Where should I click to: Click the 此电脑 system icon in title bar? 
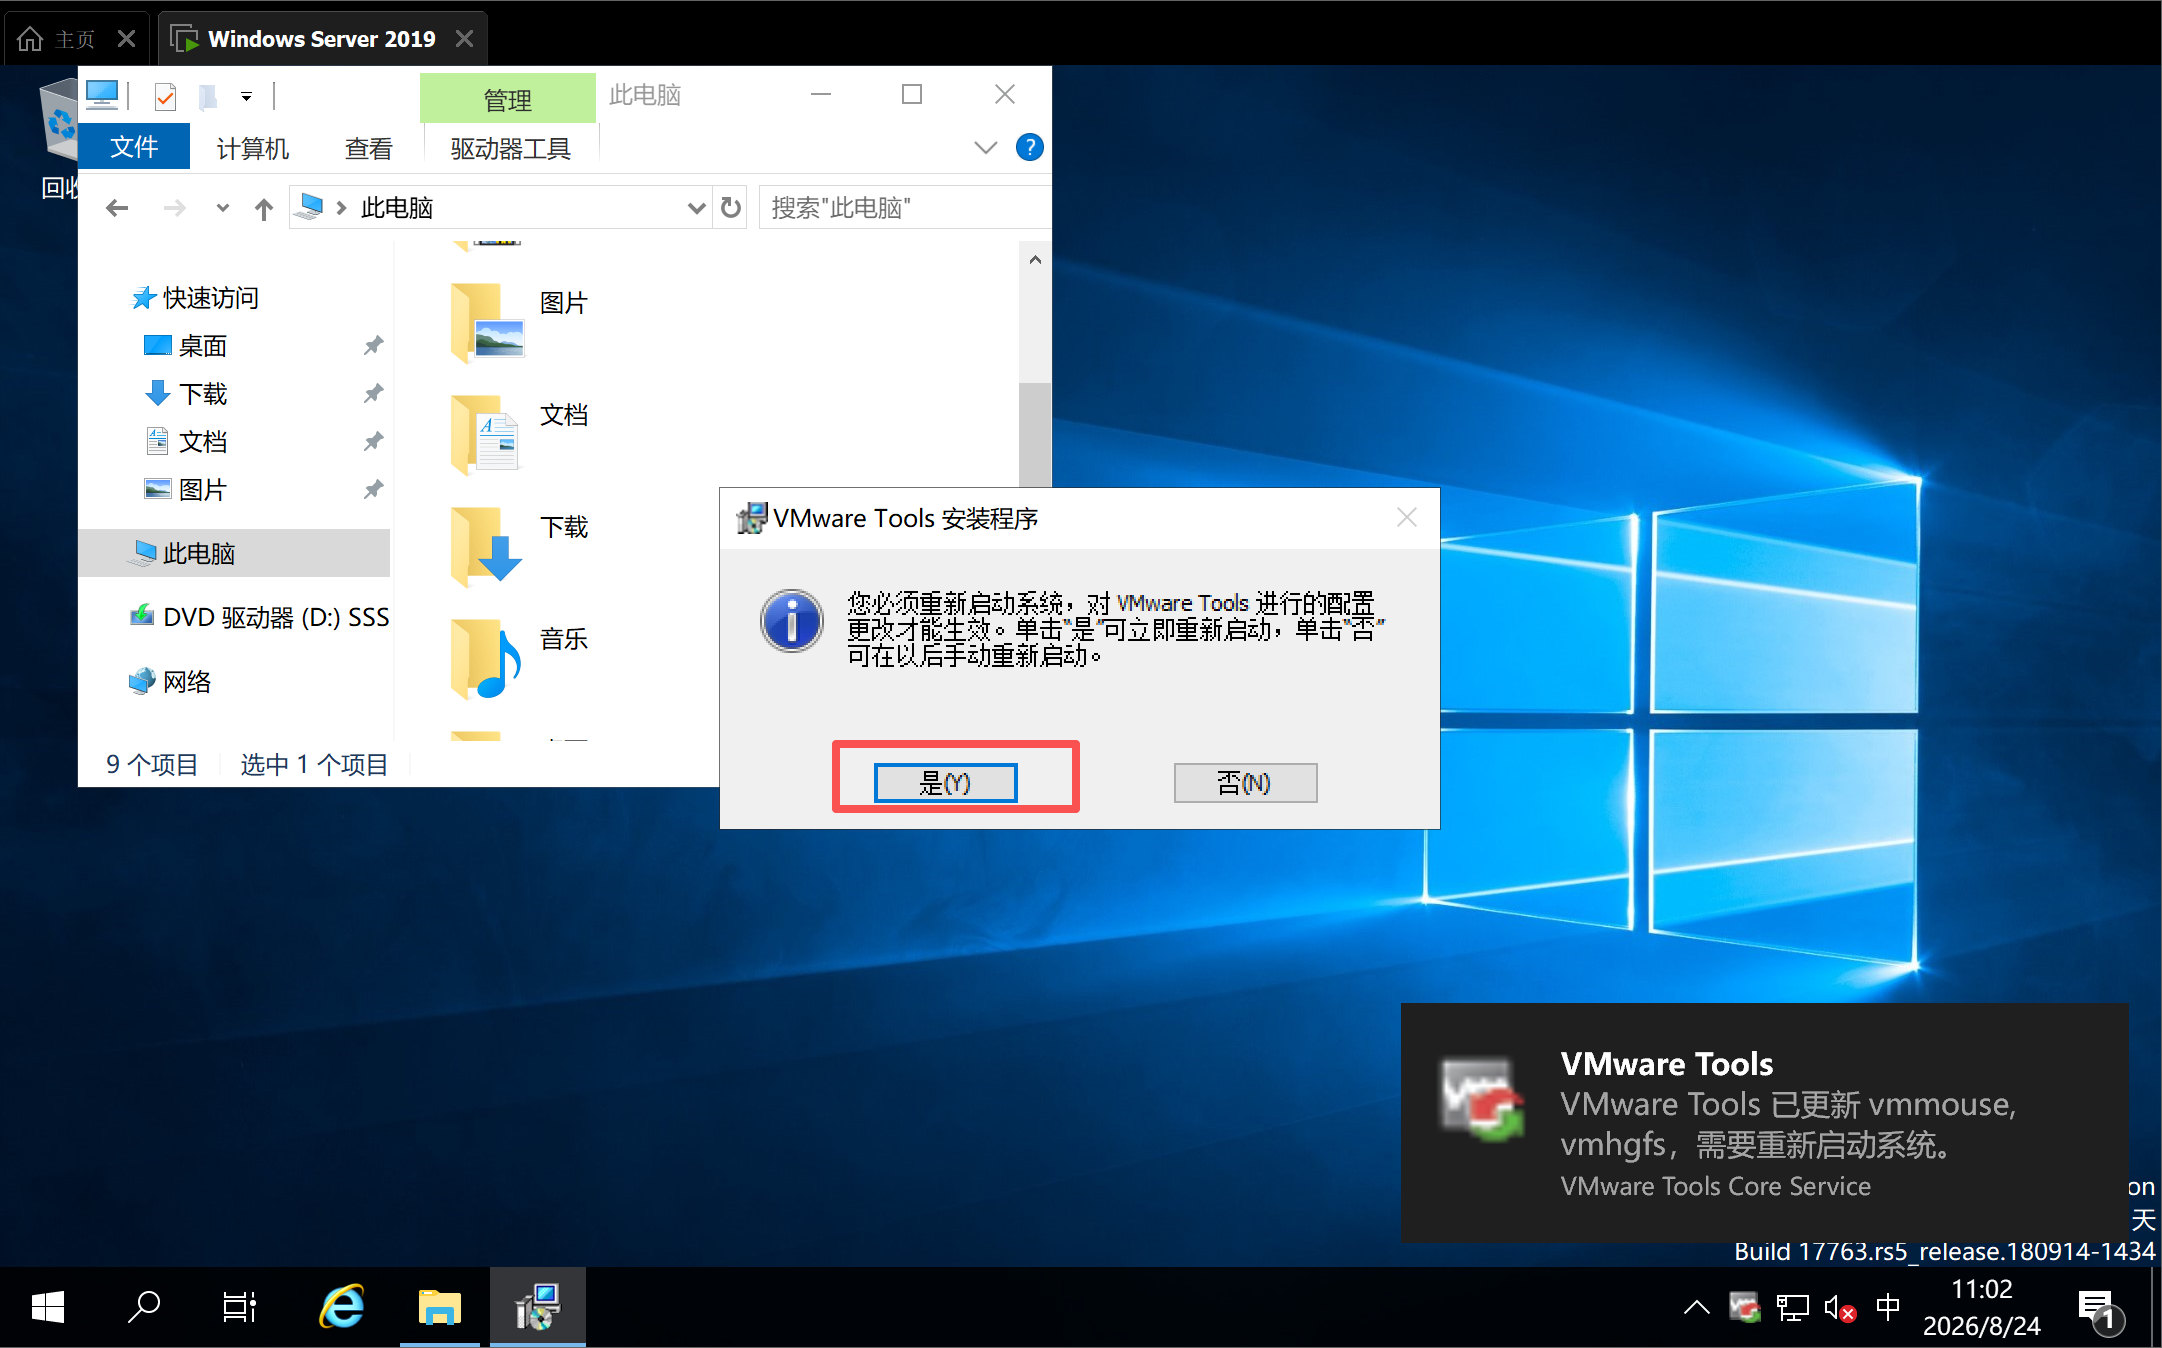point(102,95)
